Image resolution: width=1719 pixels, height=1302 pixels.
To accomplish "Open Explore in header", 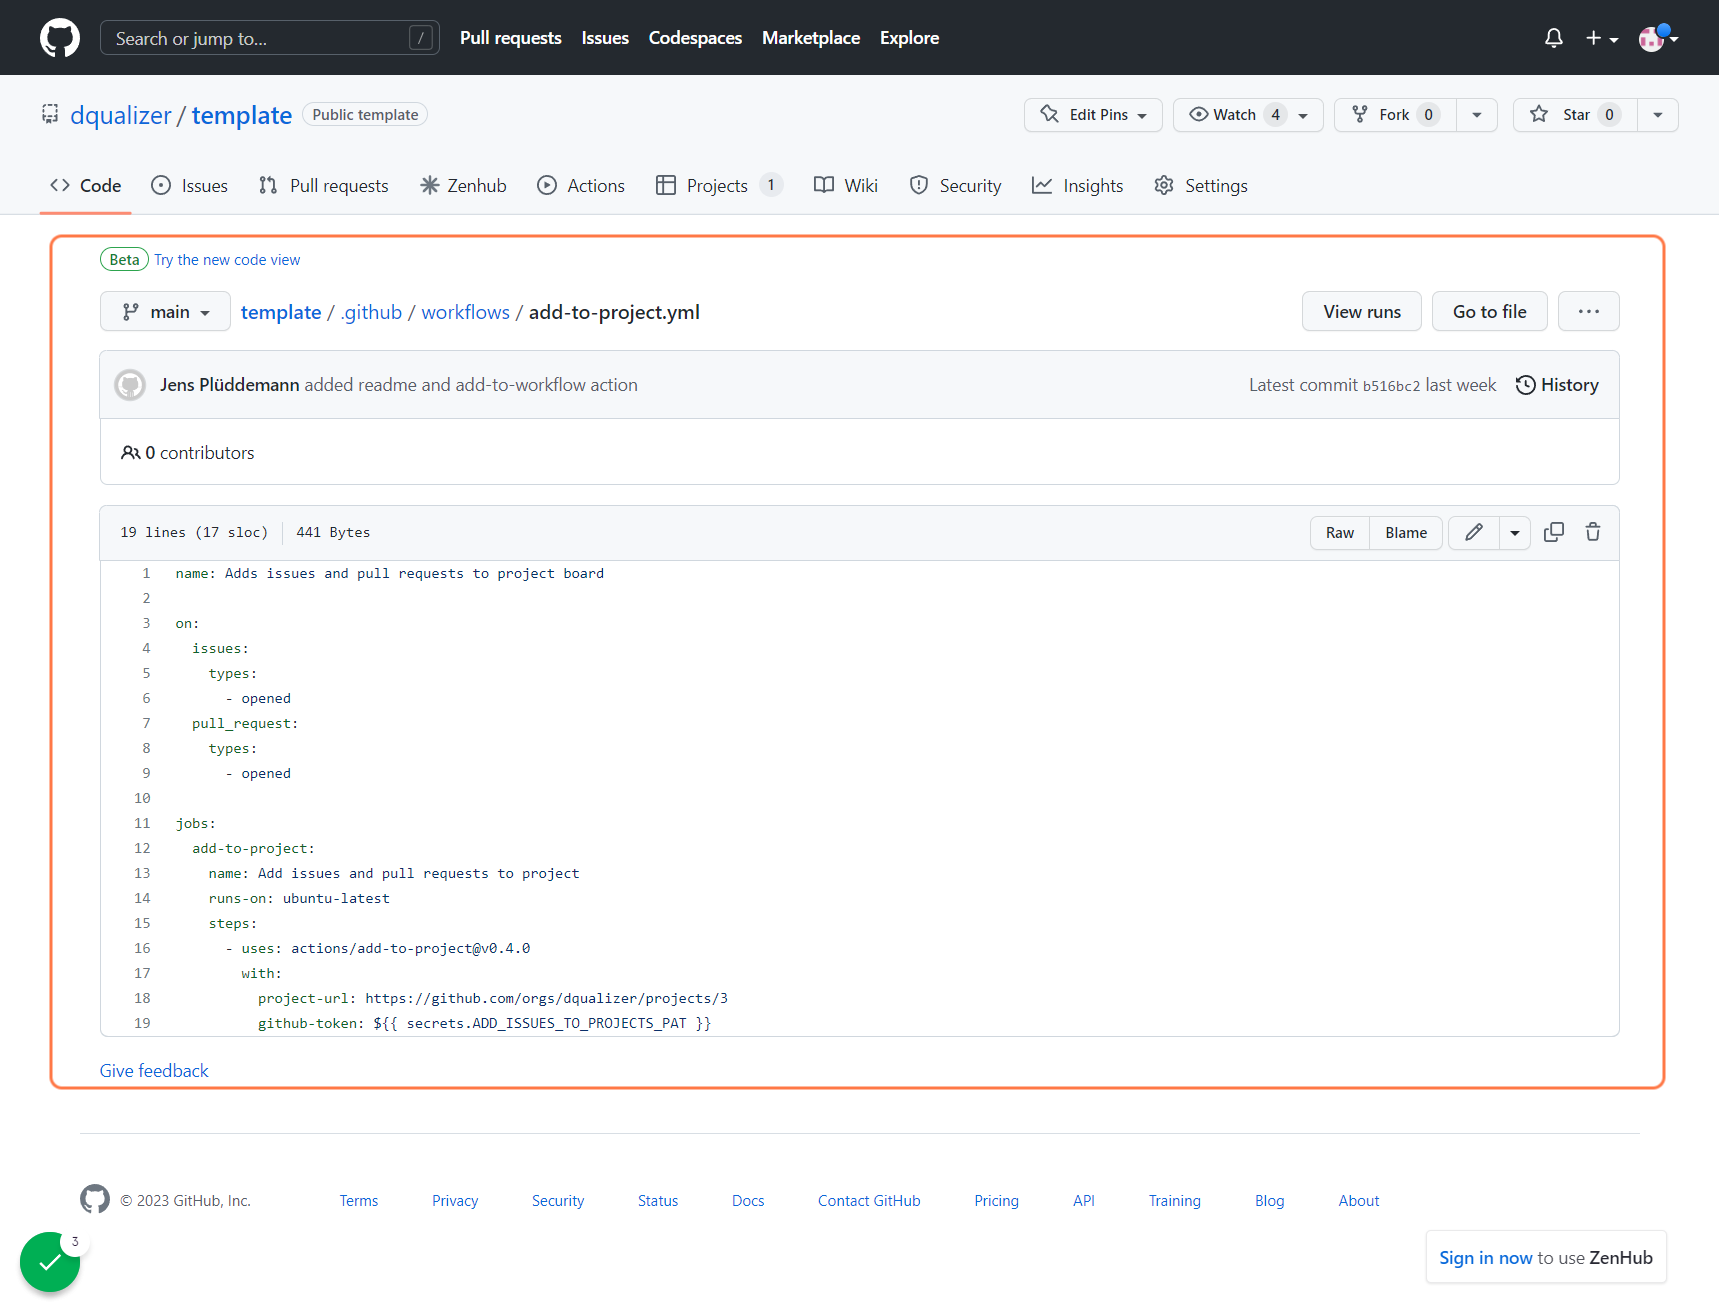I will pos(909,38).
